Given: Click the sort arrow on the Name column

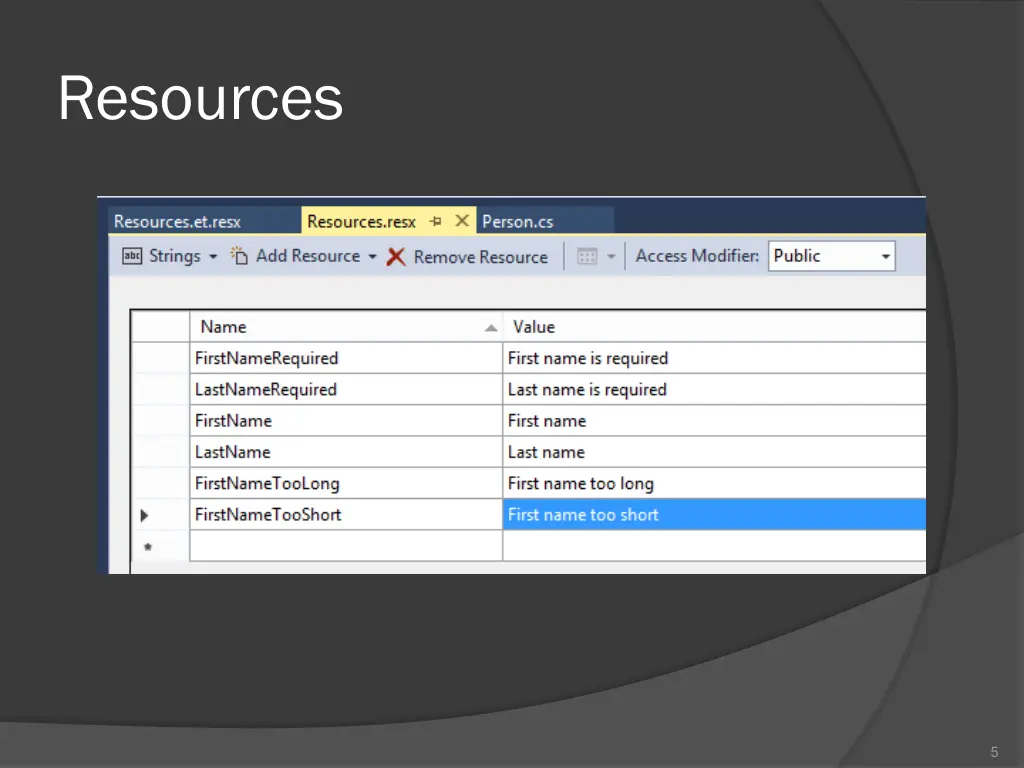Looking at the screenshot, I should point(489,327).
